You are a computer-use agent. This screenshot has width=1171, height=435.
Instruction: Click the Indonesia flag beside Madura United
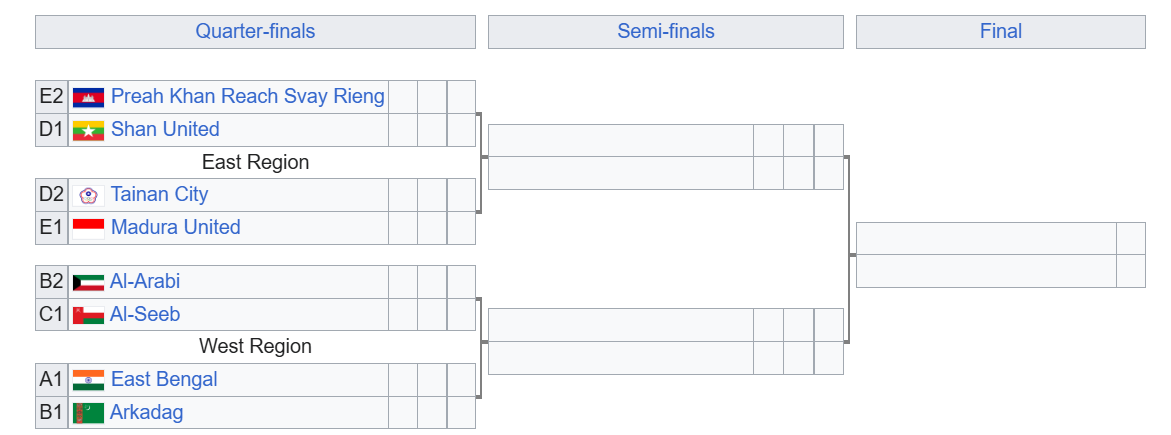tap(88, 228)
